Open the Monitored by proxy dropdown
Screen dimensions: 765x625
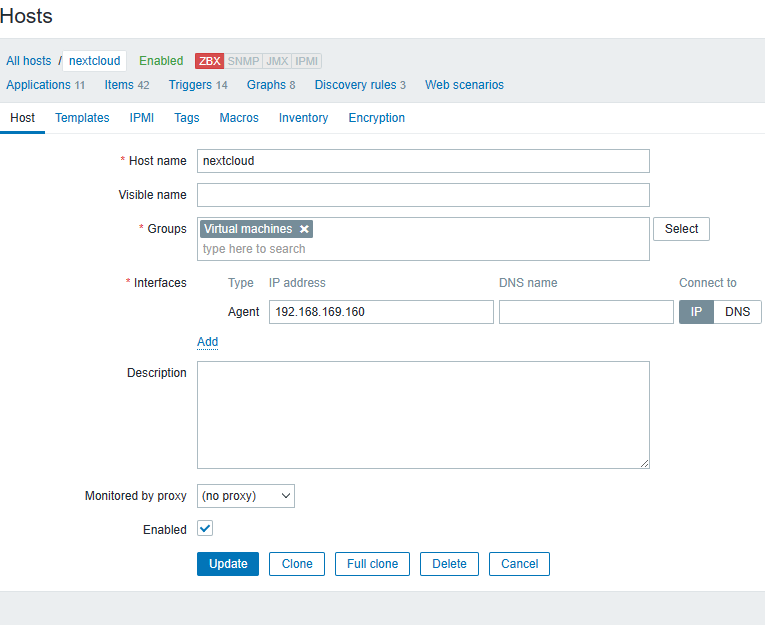pos(246,495)
